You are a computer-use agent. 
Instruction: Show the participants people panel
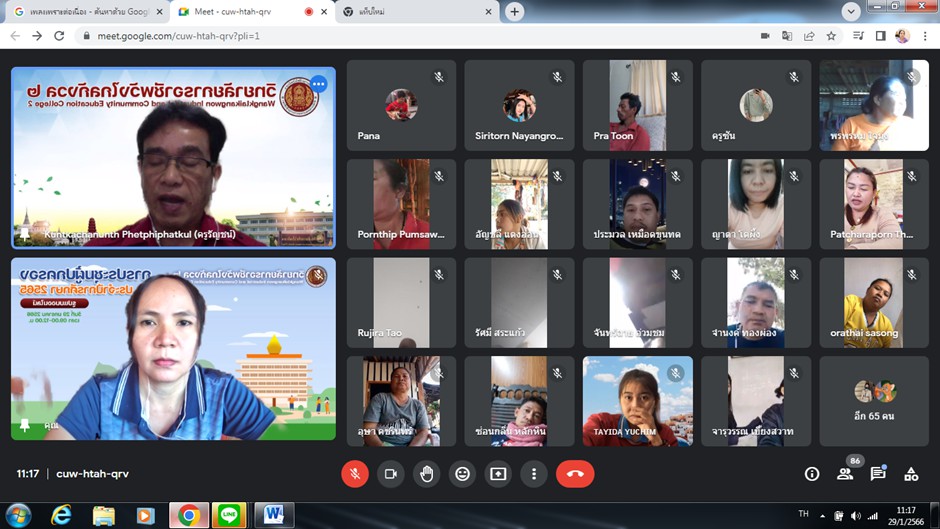pyautogui.click(x=845, y=474)
